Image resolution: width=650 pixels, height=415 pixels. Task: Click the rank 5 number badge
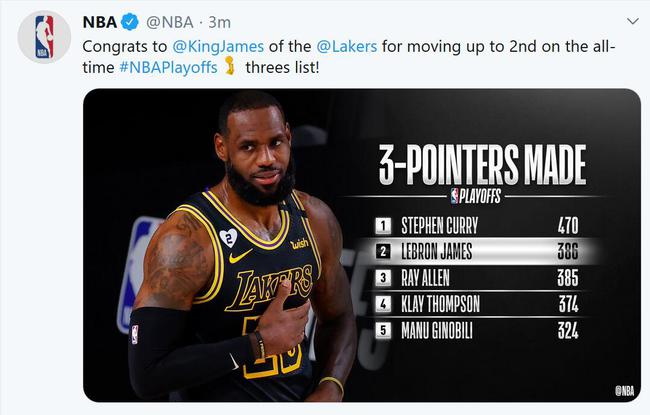pos(383,332)
